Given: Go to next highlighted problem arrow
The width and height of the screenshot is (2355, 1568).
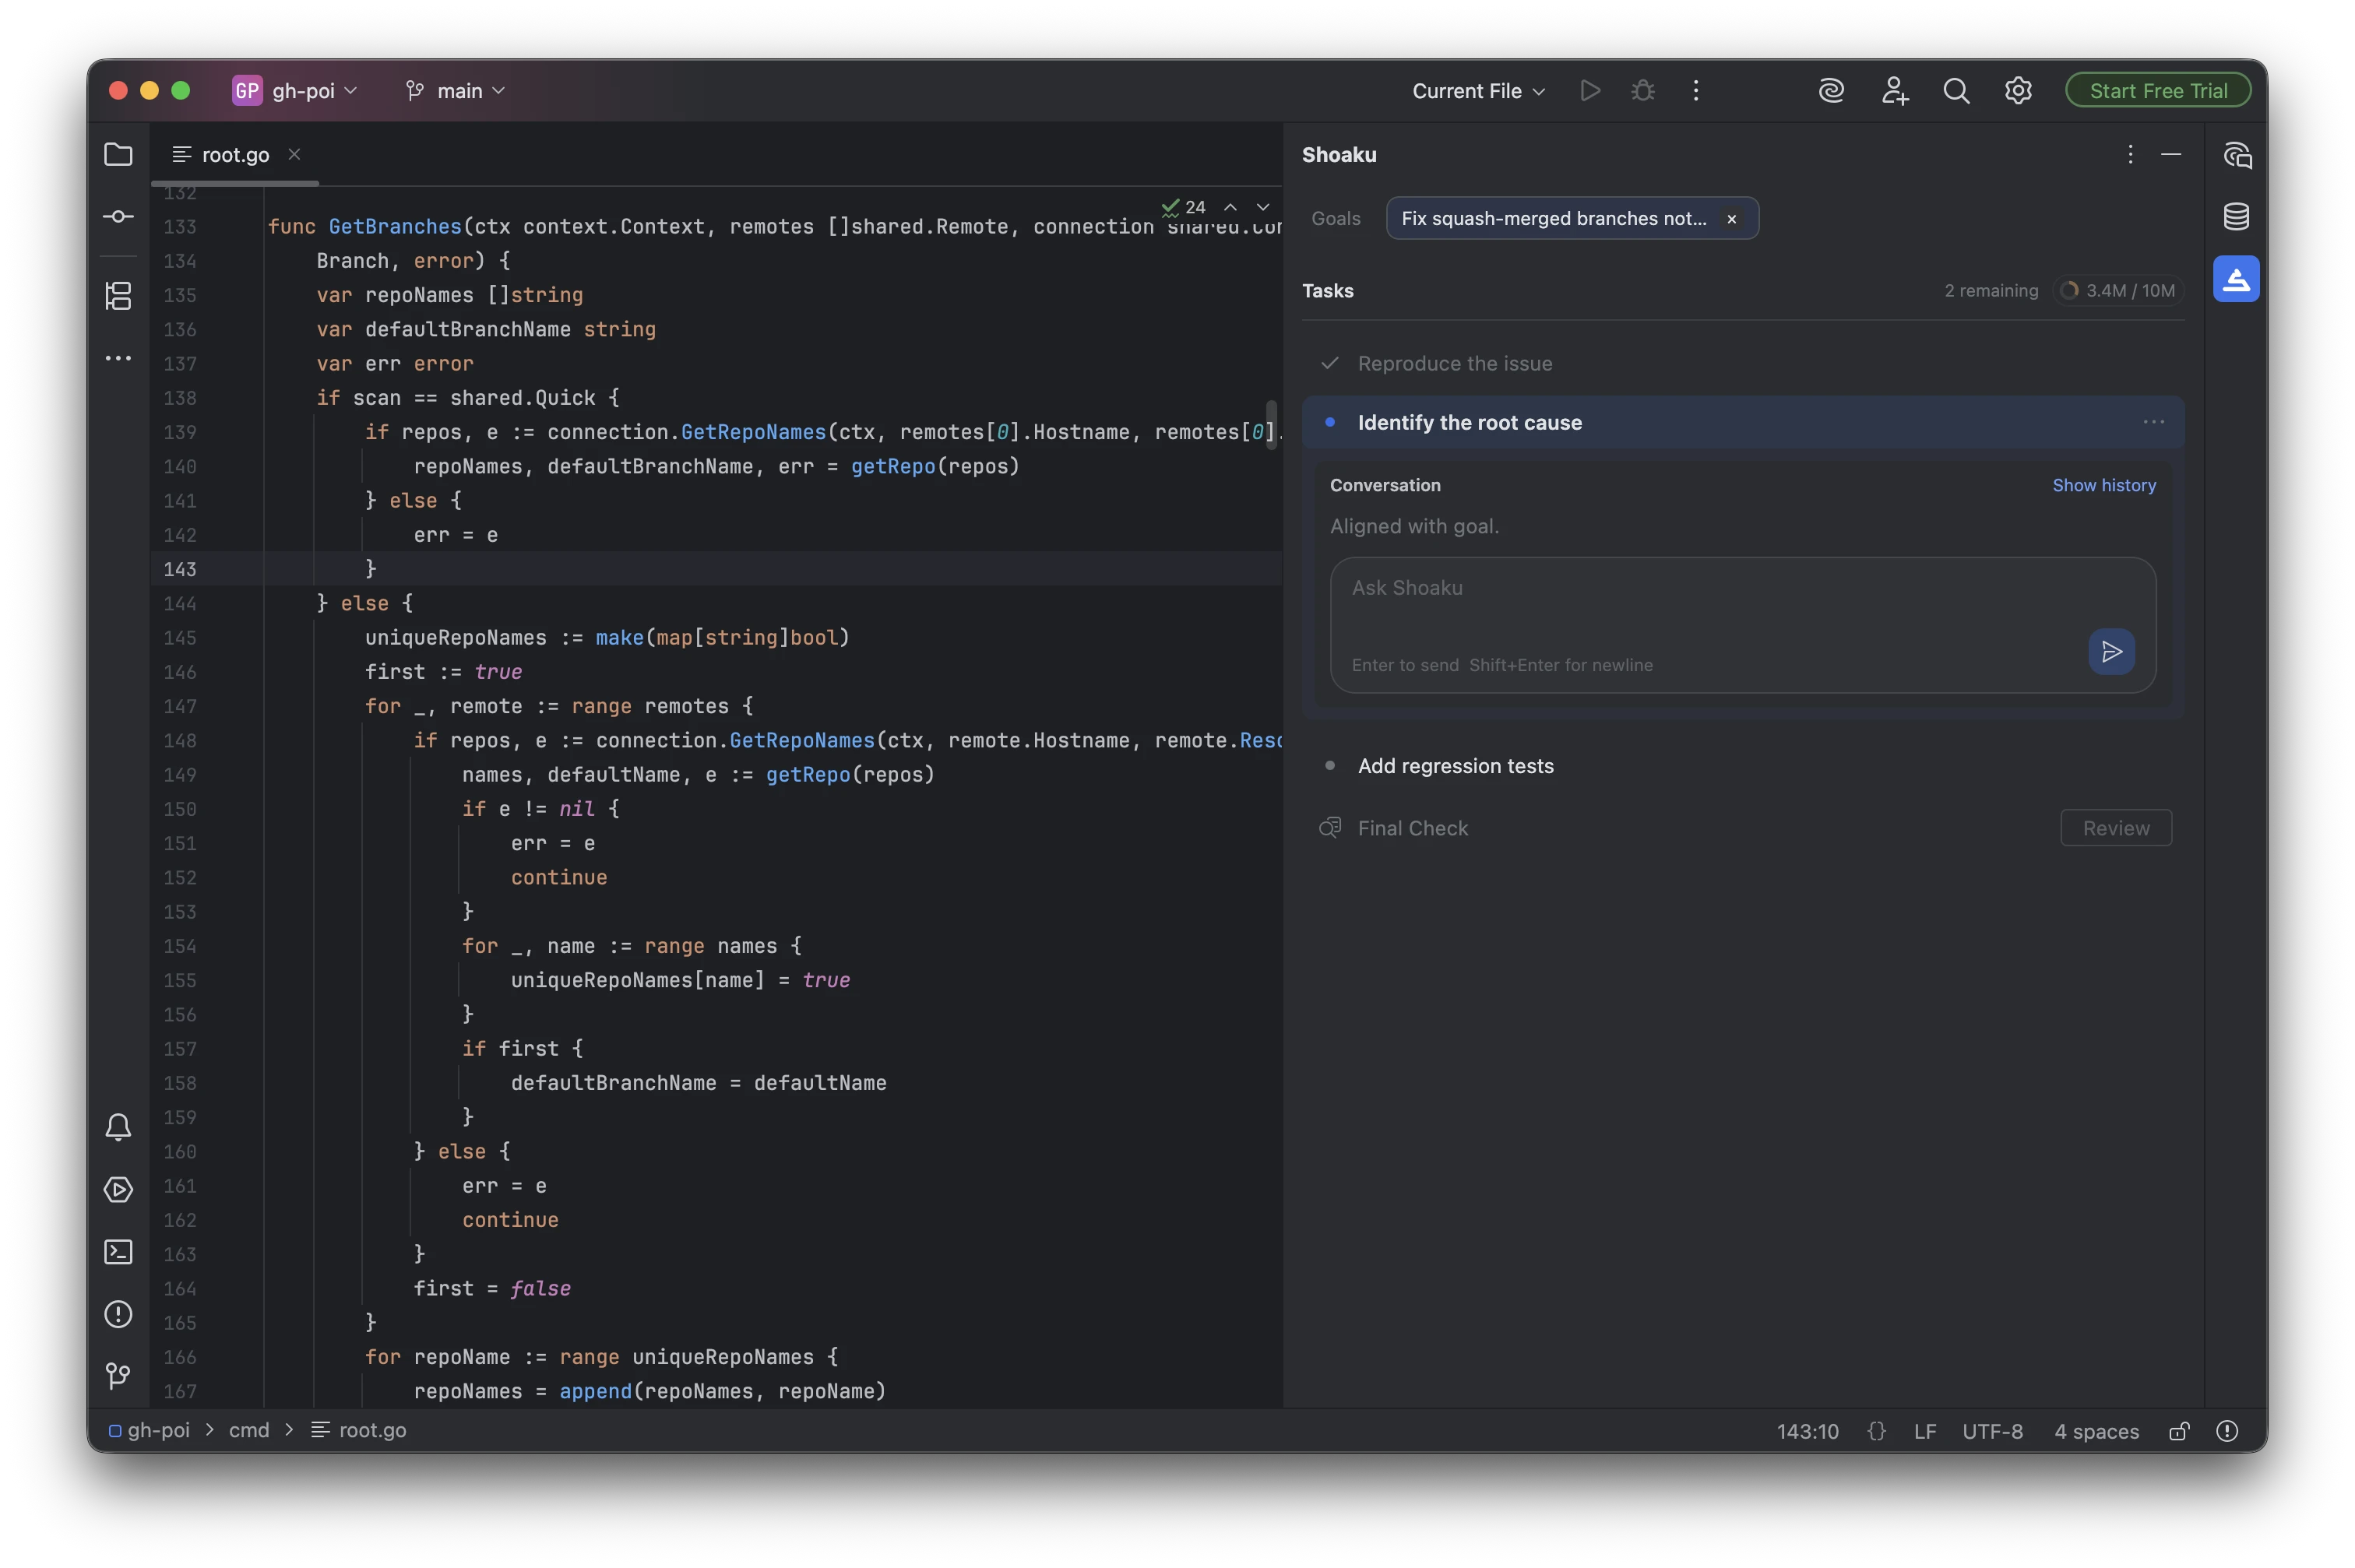Looking at the screenshot, I should point(1263,207).
